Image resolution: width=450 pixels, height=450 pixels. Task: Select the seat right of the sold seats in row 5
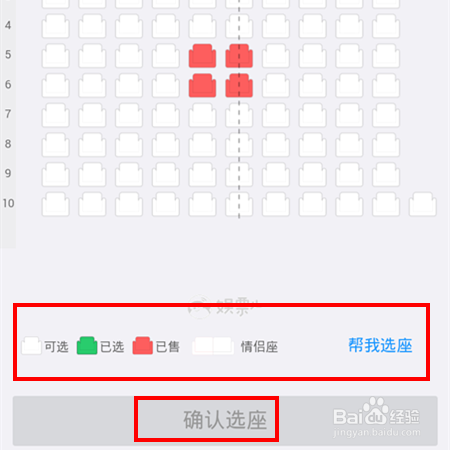pyautogui.click(x=276, y=56)
